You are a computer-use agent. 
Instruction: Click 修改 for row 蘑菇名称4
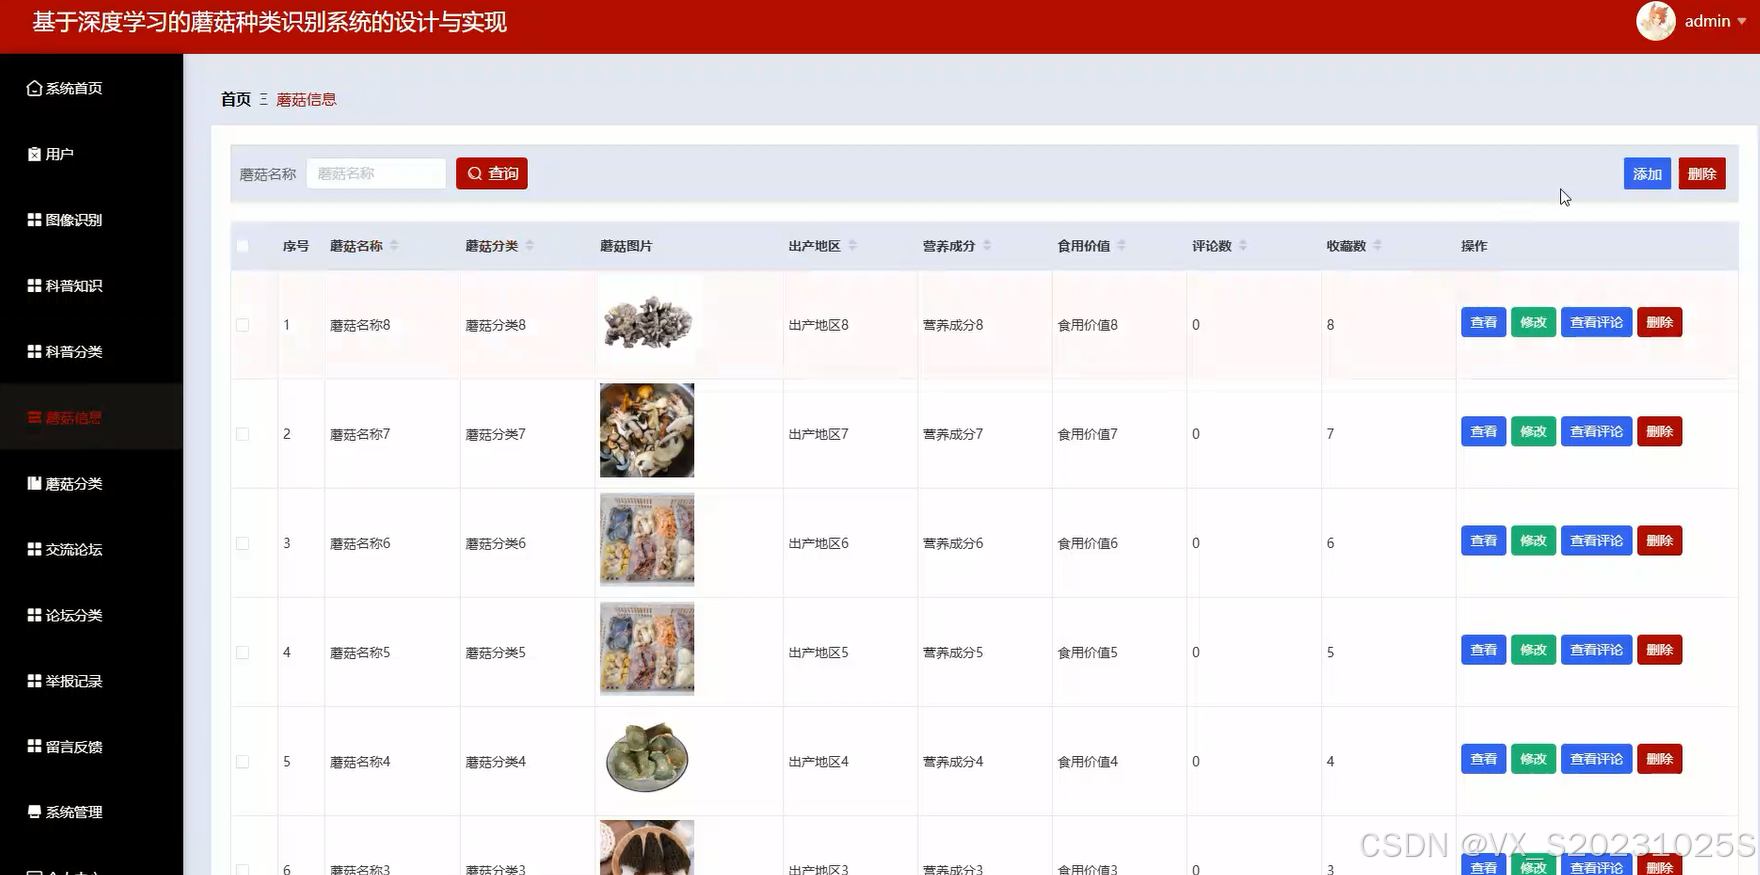pyautogui.click(x=1534, y=758)
